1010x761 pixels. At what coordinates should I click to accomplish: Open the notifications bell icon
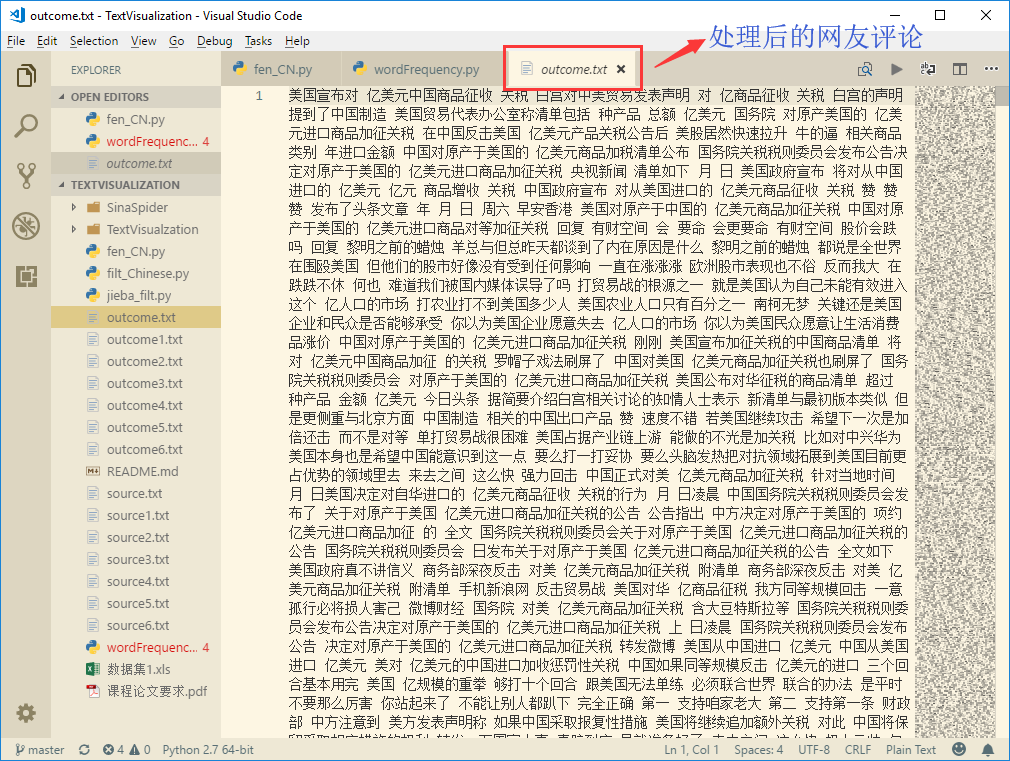pyautogui.click(x=987, y=749)
